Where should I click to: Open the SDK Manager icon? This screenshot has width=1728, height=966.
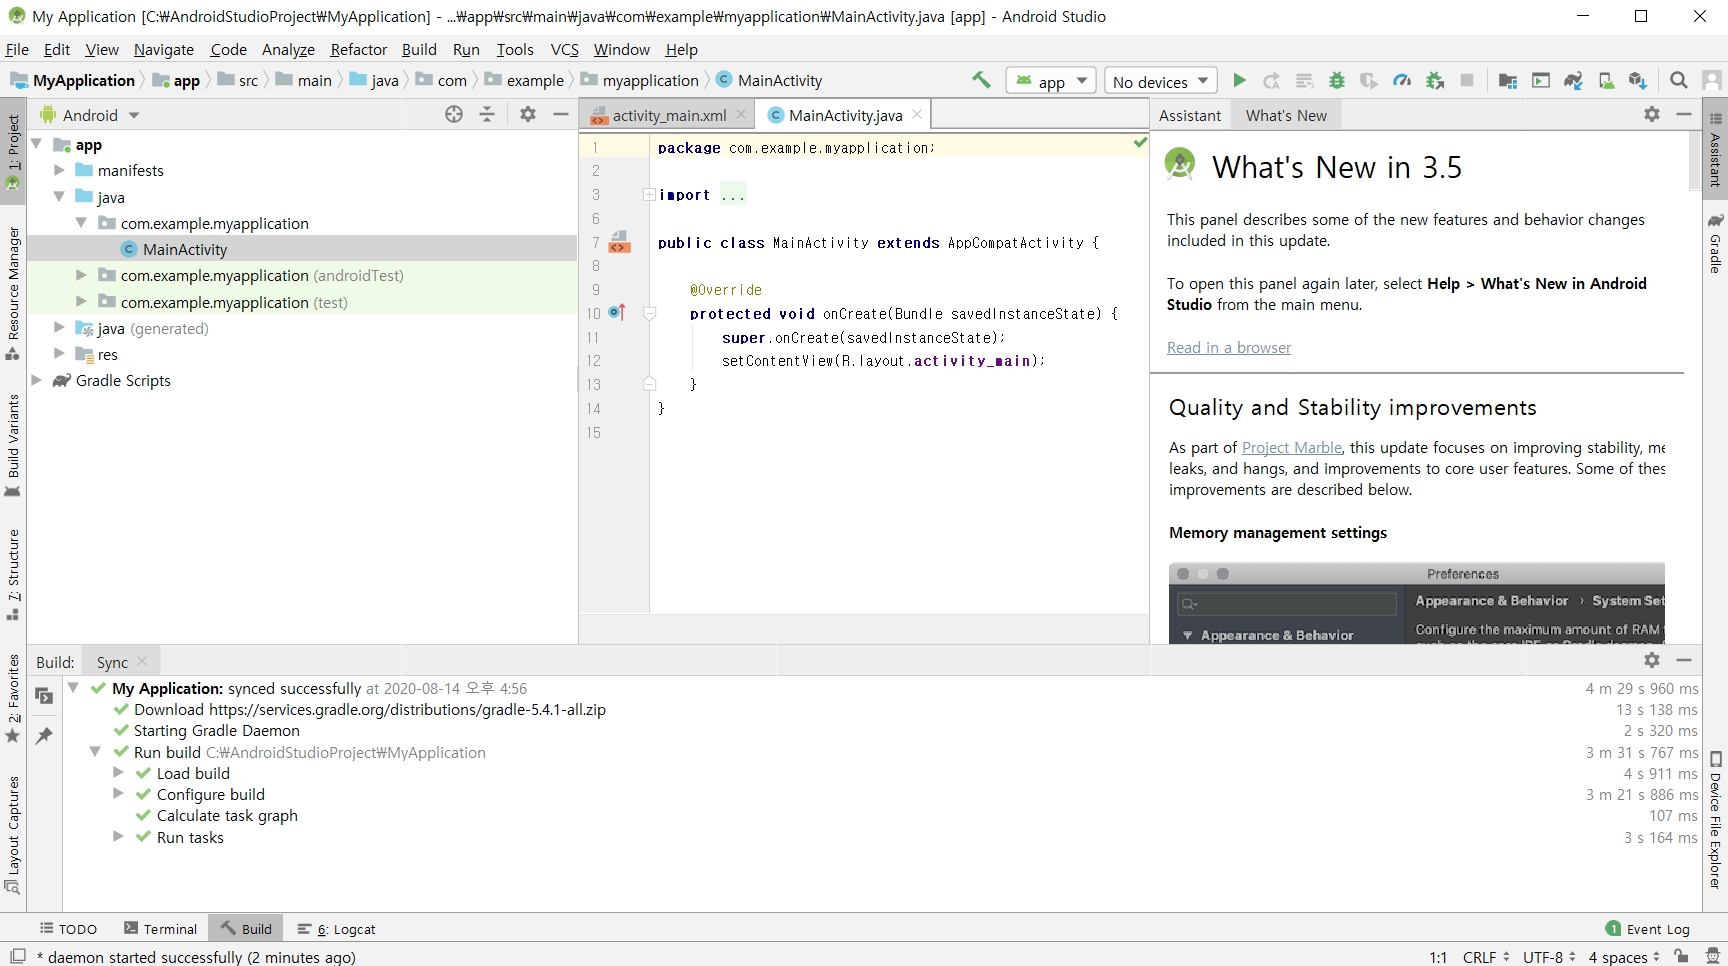(x=1638, y=81)
